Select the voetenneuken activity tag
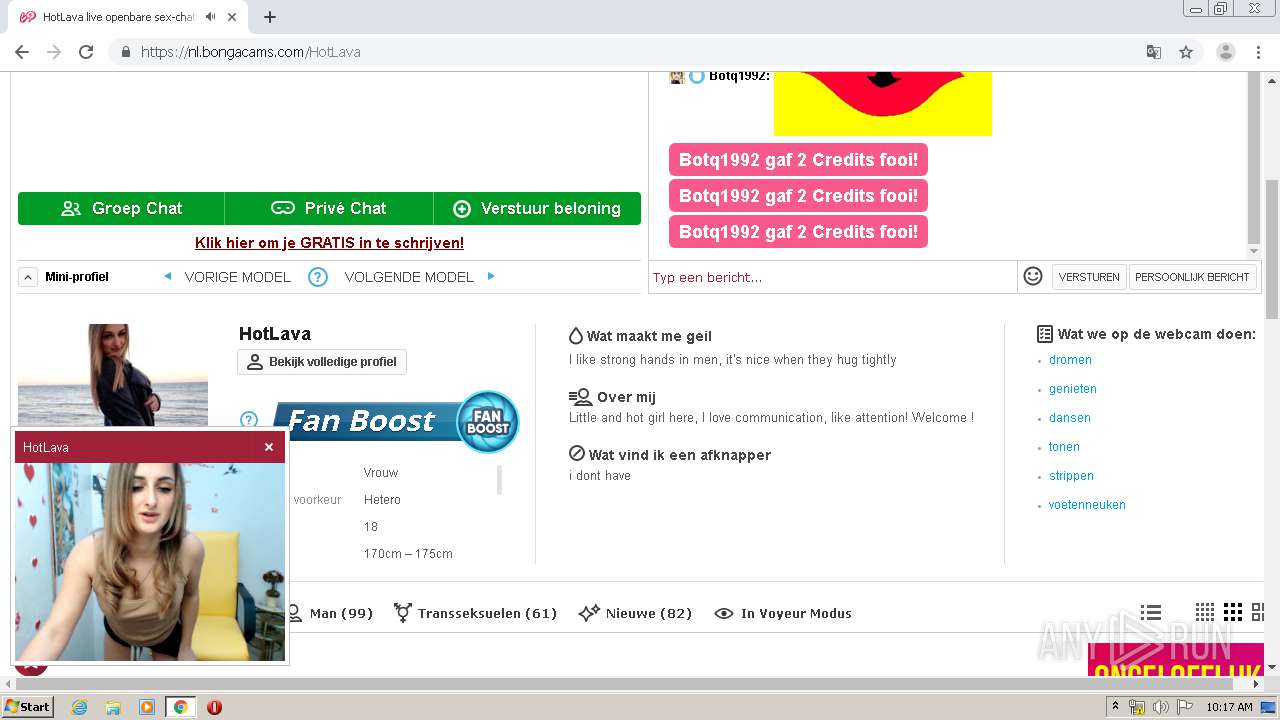Image resolution: width=1280 pixels, height=720 pixels. point(1087,505)
